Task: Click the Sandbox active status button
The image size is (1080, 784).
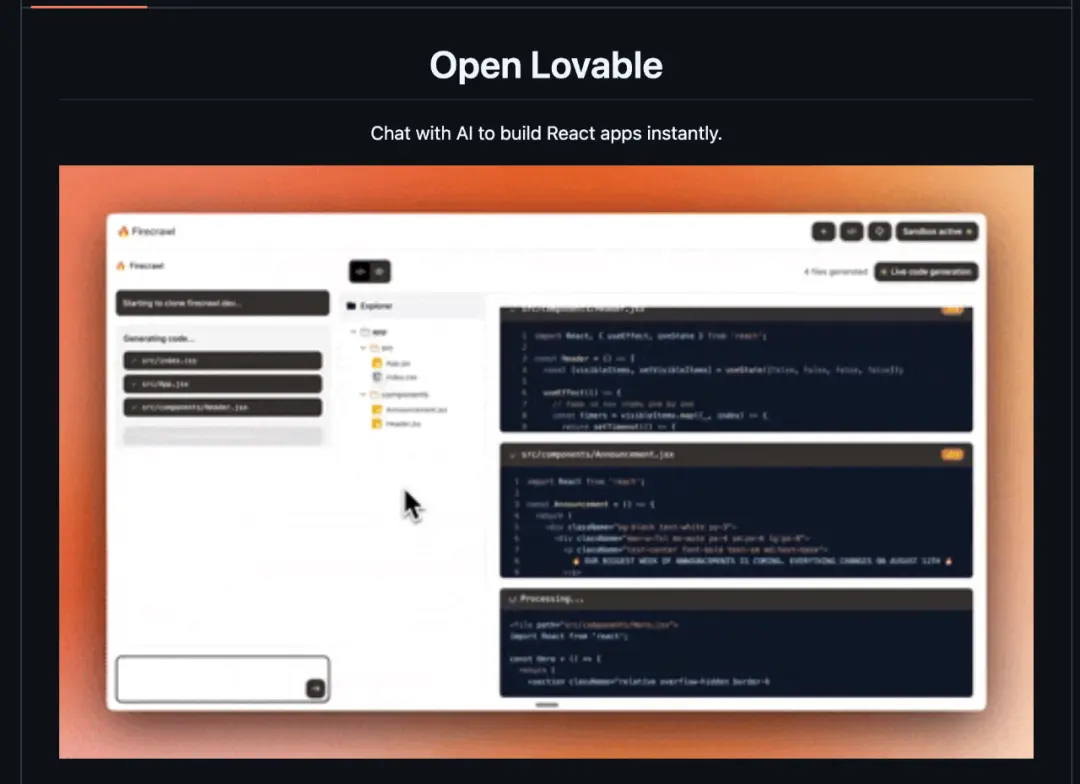Action: click(937, 231)
